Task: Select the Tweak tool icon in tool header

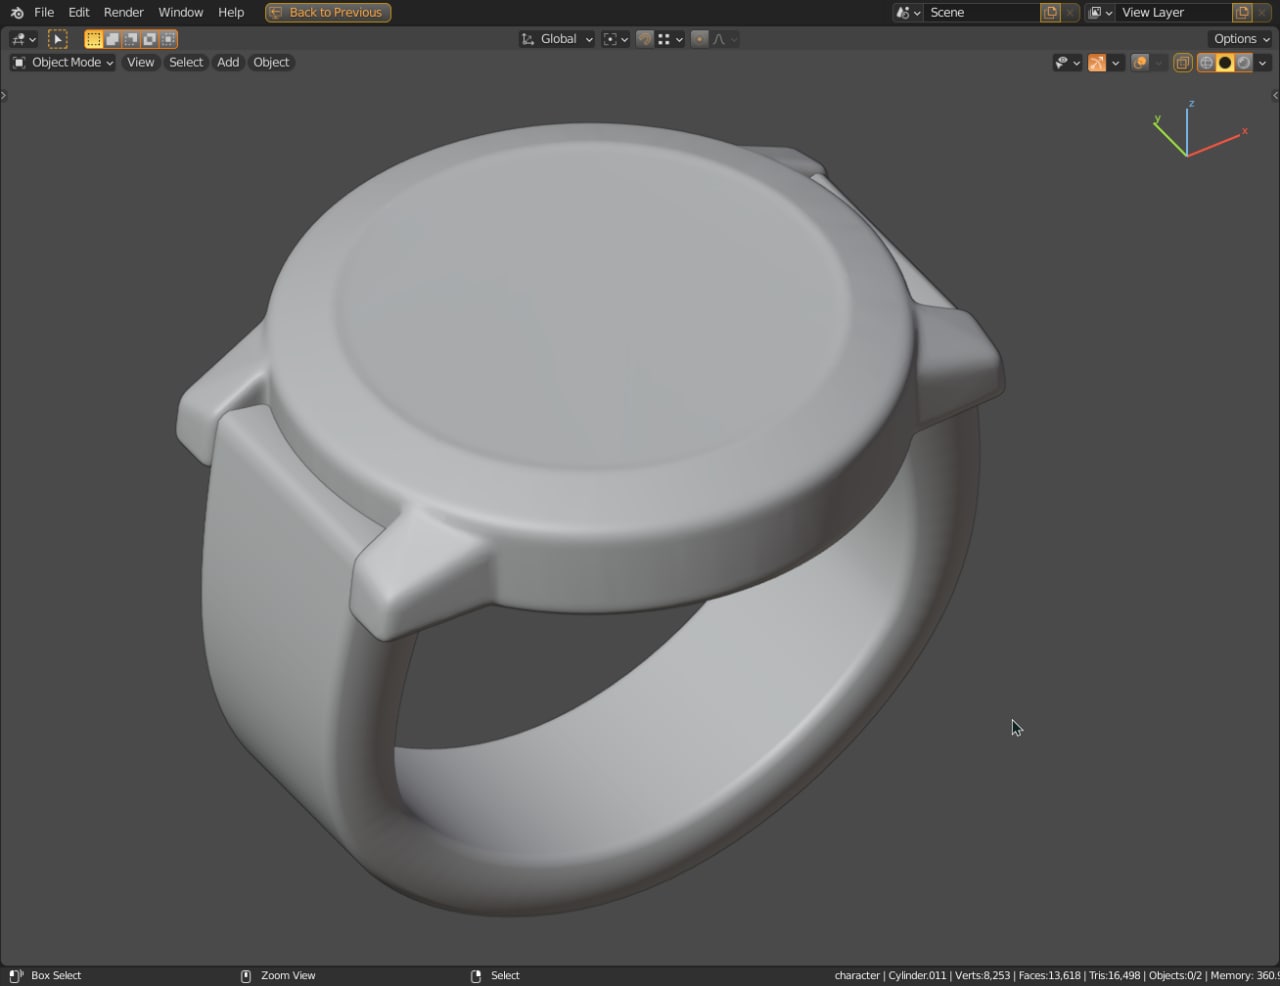Action: [x=58, y=39]
